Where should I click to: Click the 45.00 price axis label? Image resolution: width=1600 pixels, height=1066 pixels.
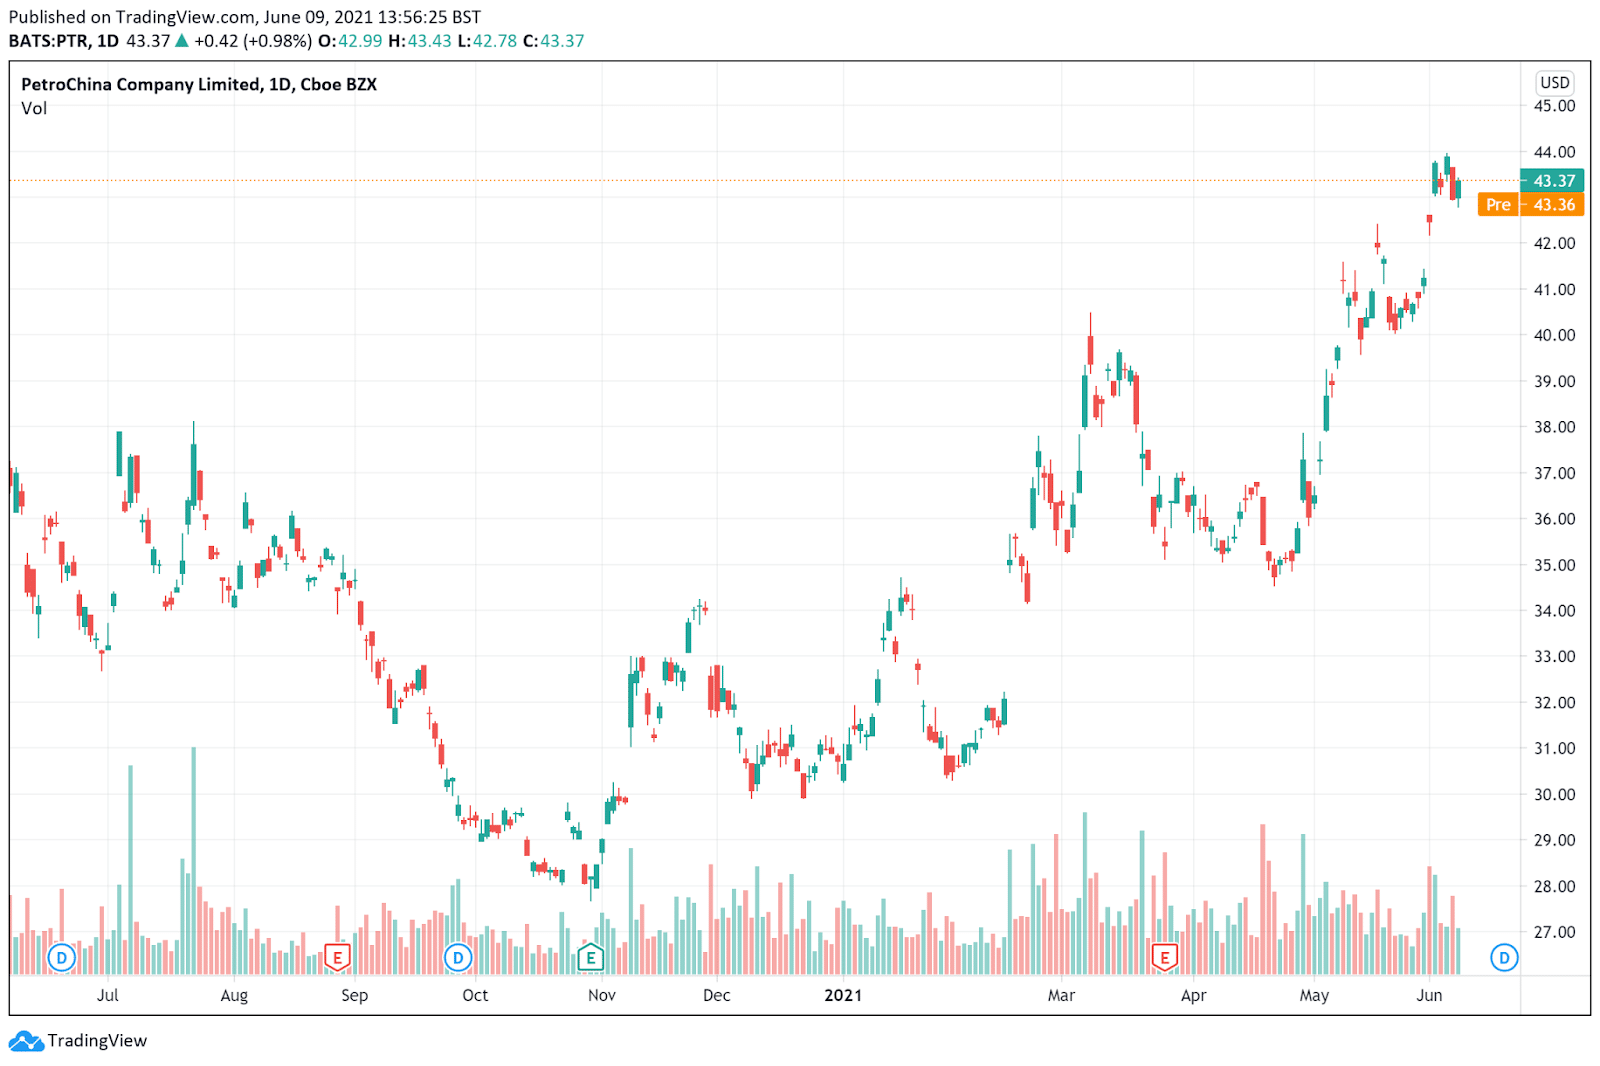tap(1555, 106)
